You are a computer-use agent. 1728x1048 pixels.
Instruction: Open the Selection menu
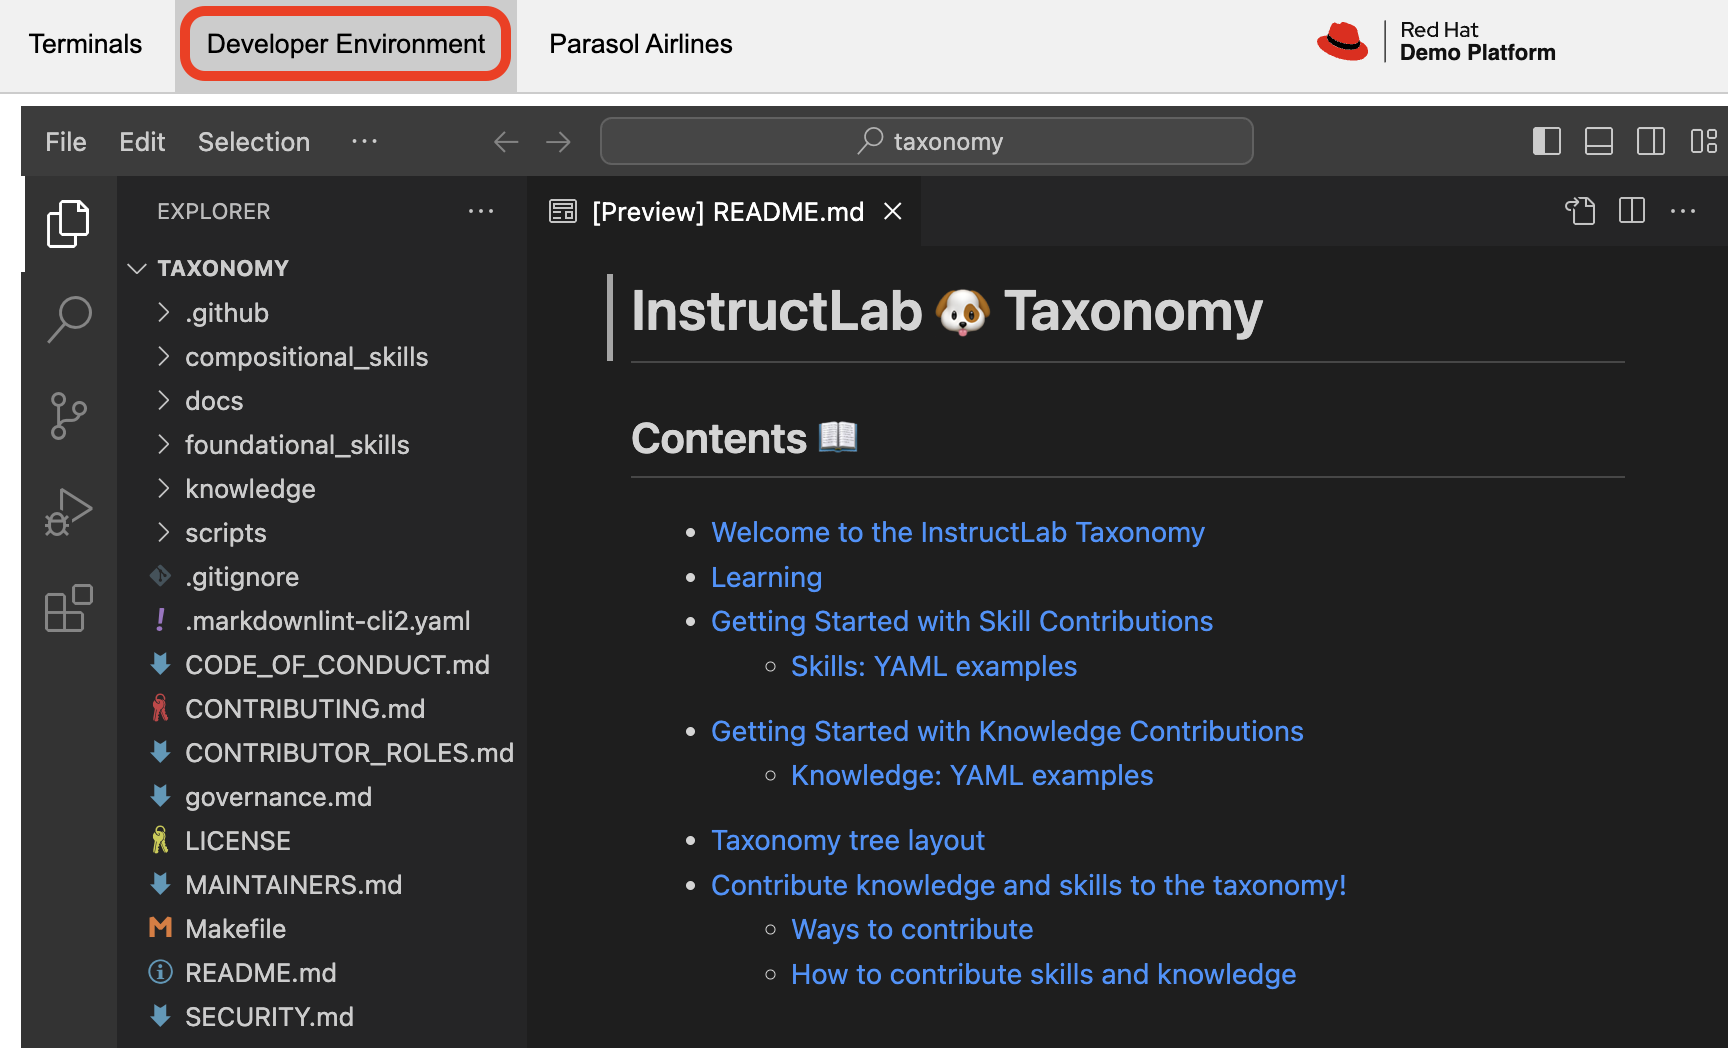pyautogui.click(x=254, y=142)
